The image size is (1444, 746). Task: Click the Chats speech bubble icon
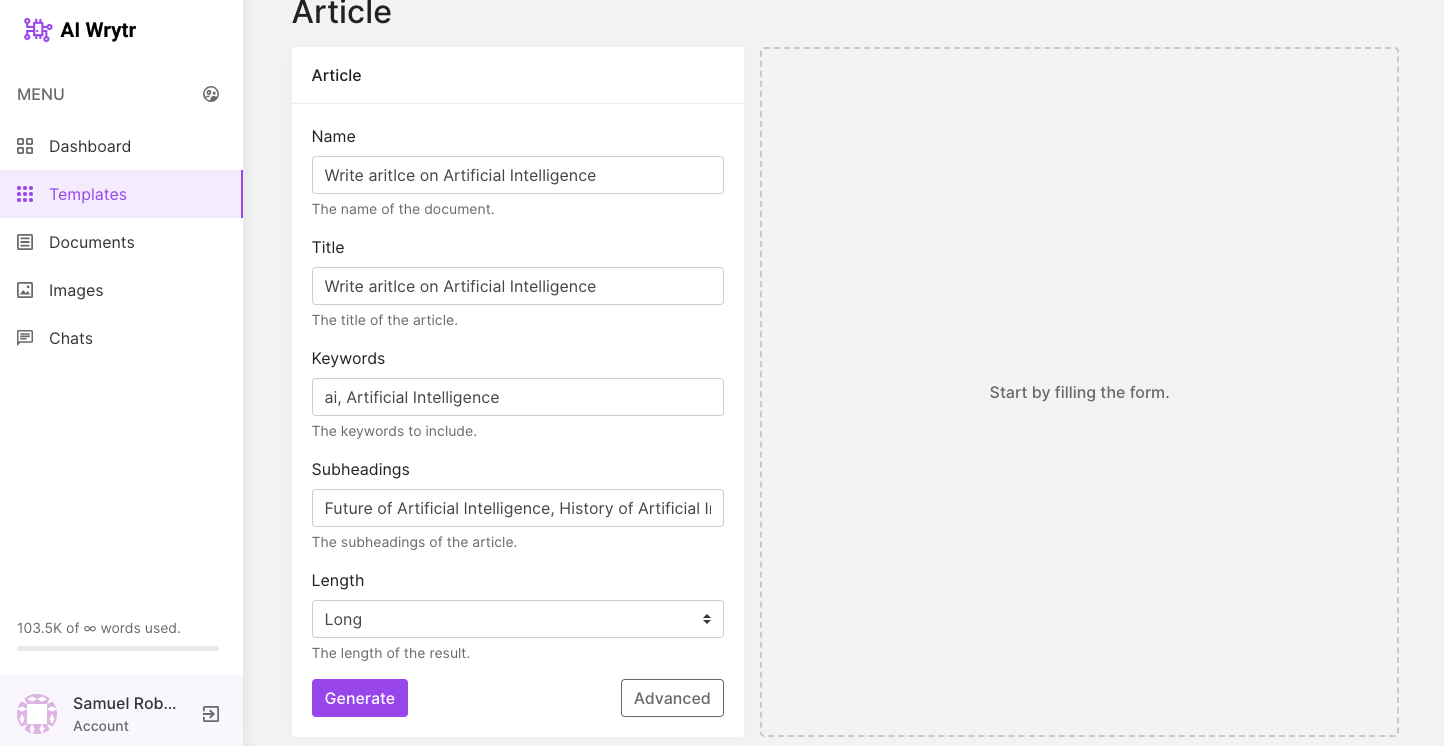[x=25, y=338]
